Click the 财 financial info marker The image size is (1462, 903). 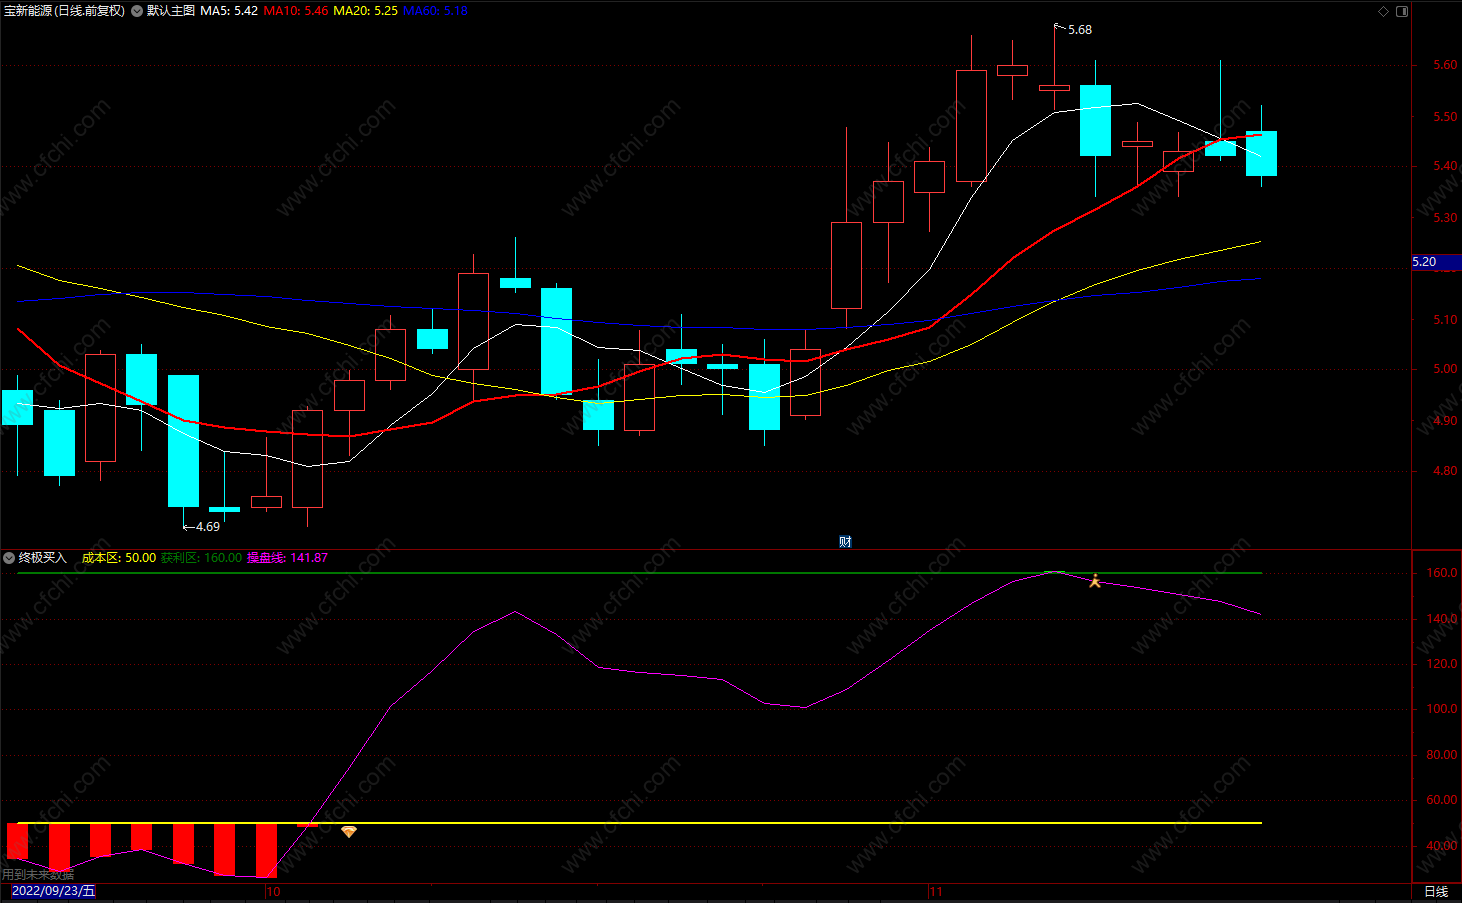coord(845,542)
